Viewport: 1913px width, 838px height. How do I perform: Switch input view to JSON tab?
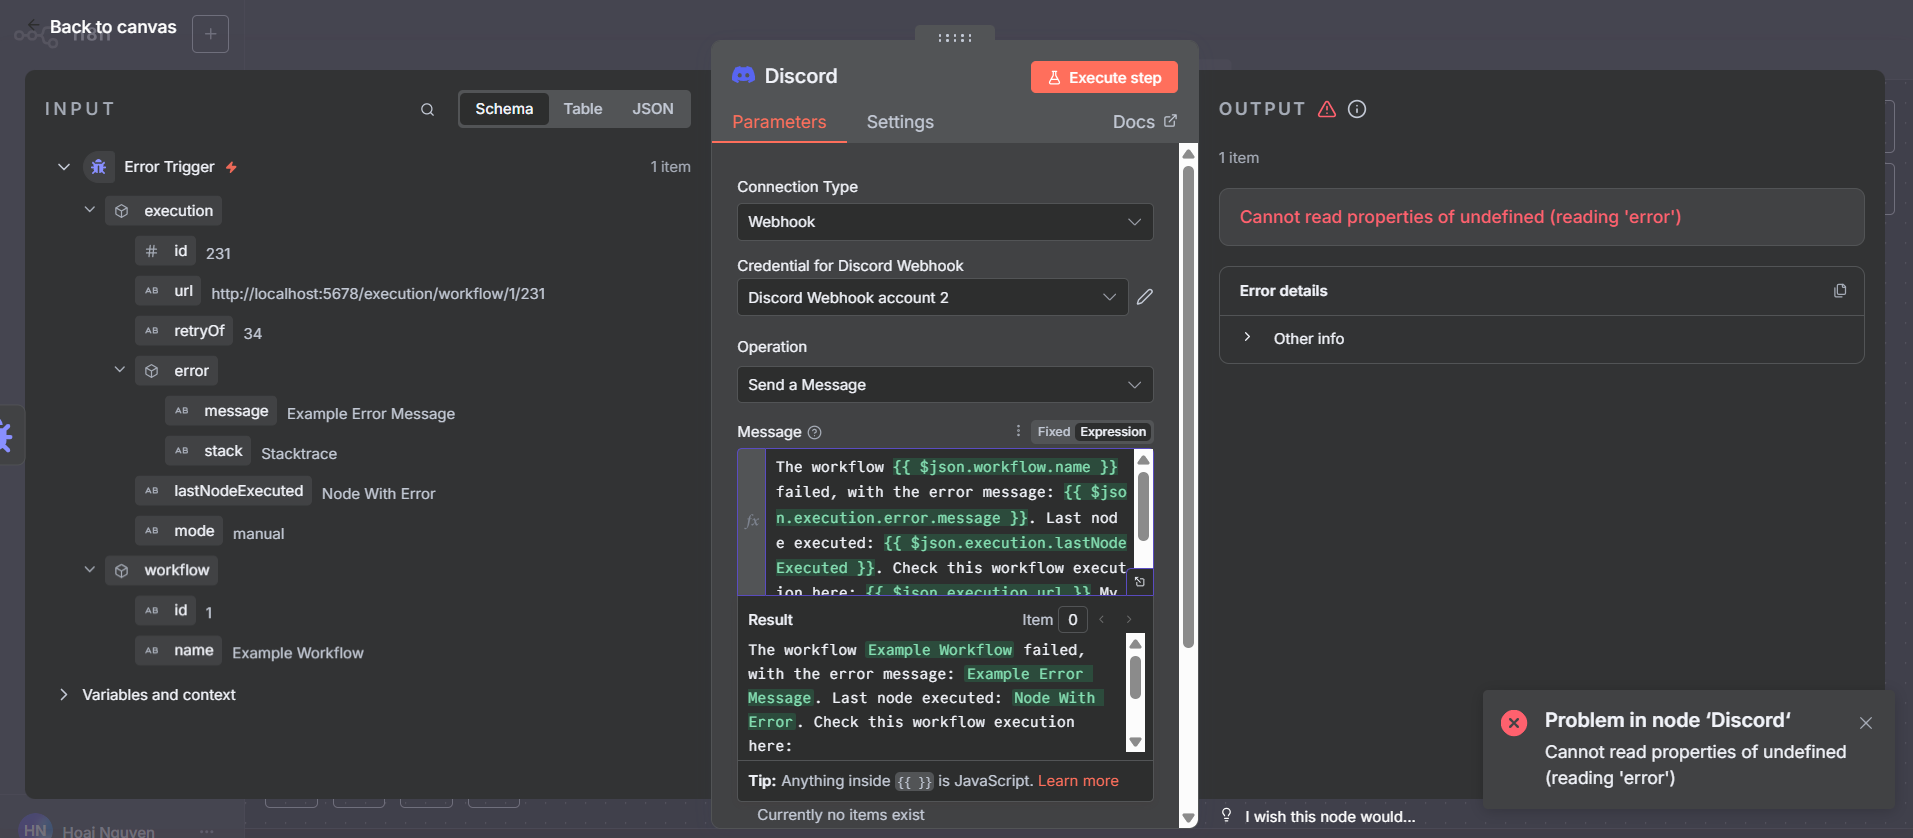click(x=652, y=109)
